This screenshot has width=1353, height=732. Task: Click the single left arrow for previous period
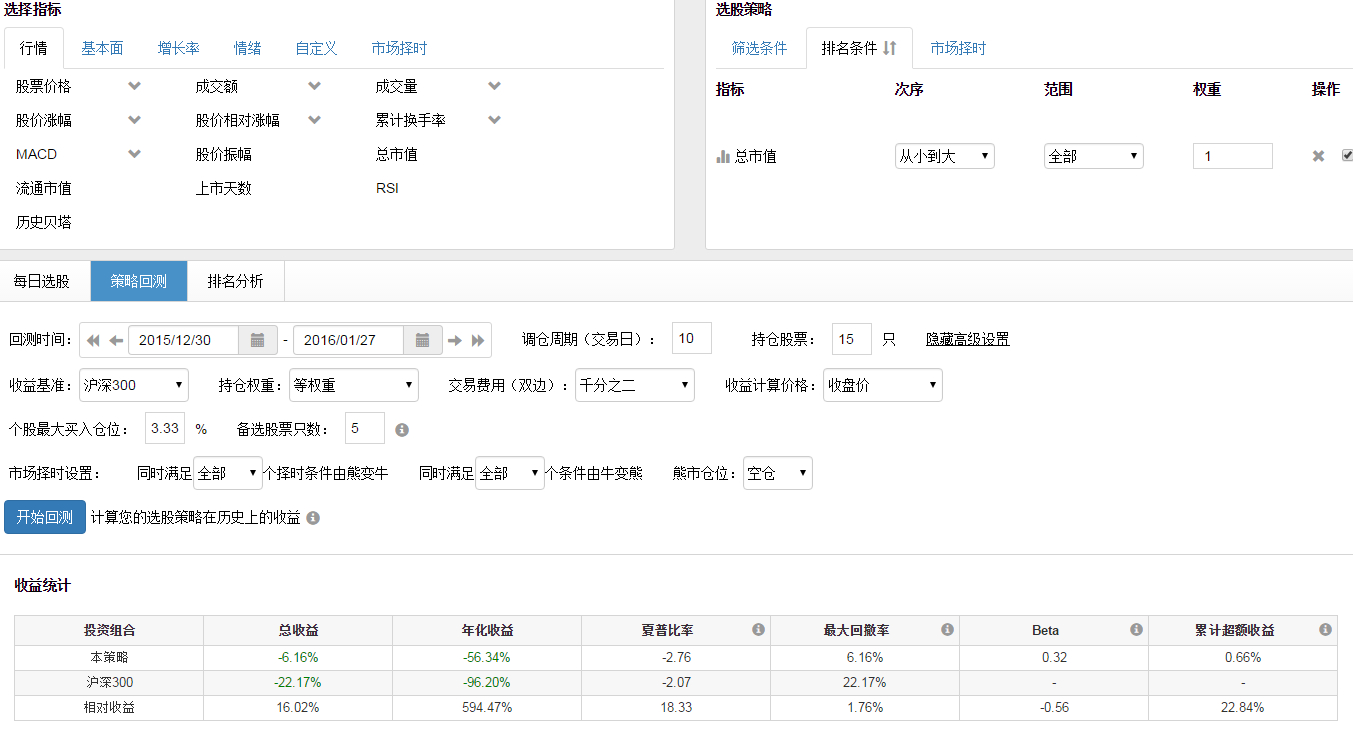[116, 340]
